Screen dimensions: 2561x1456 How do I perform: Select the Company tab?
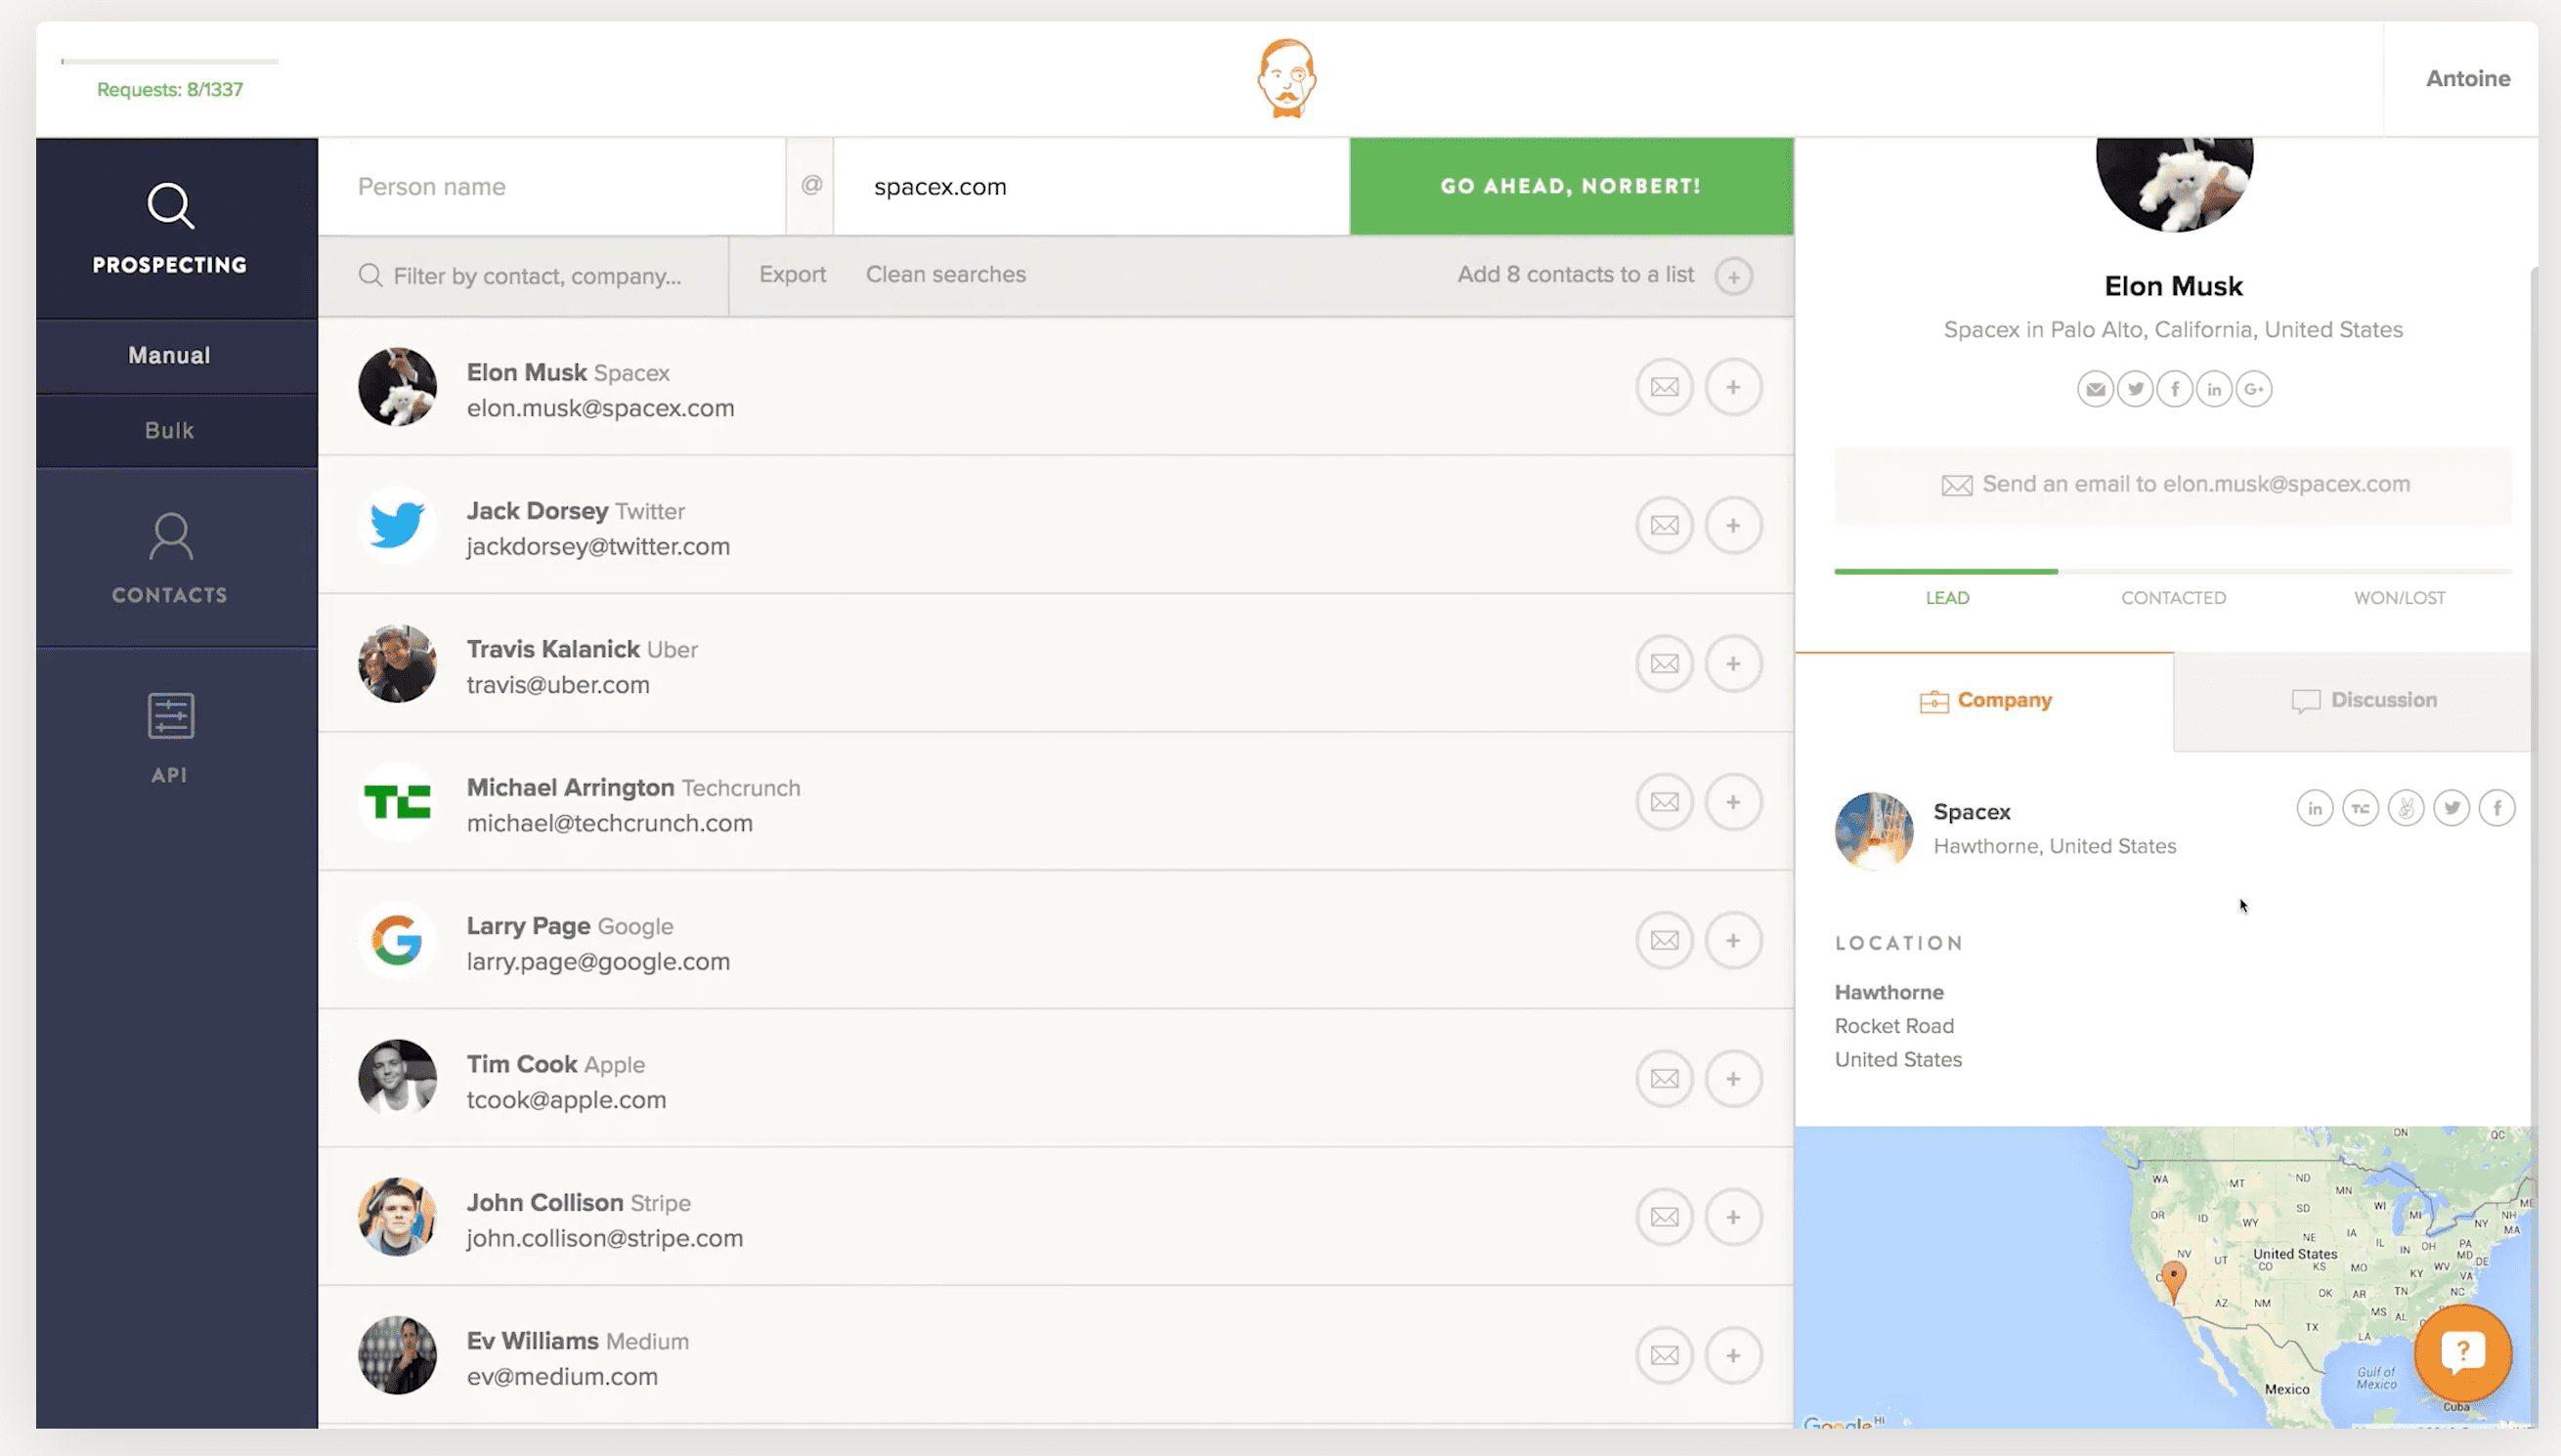pyautogui.click(x=1984, y=701)
